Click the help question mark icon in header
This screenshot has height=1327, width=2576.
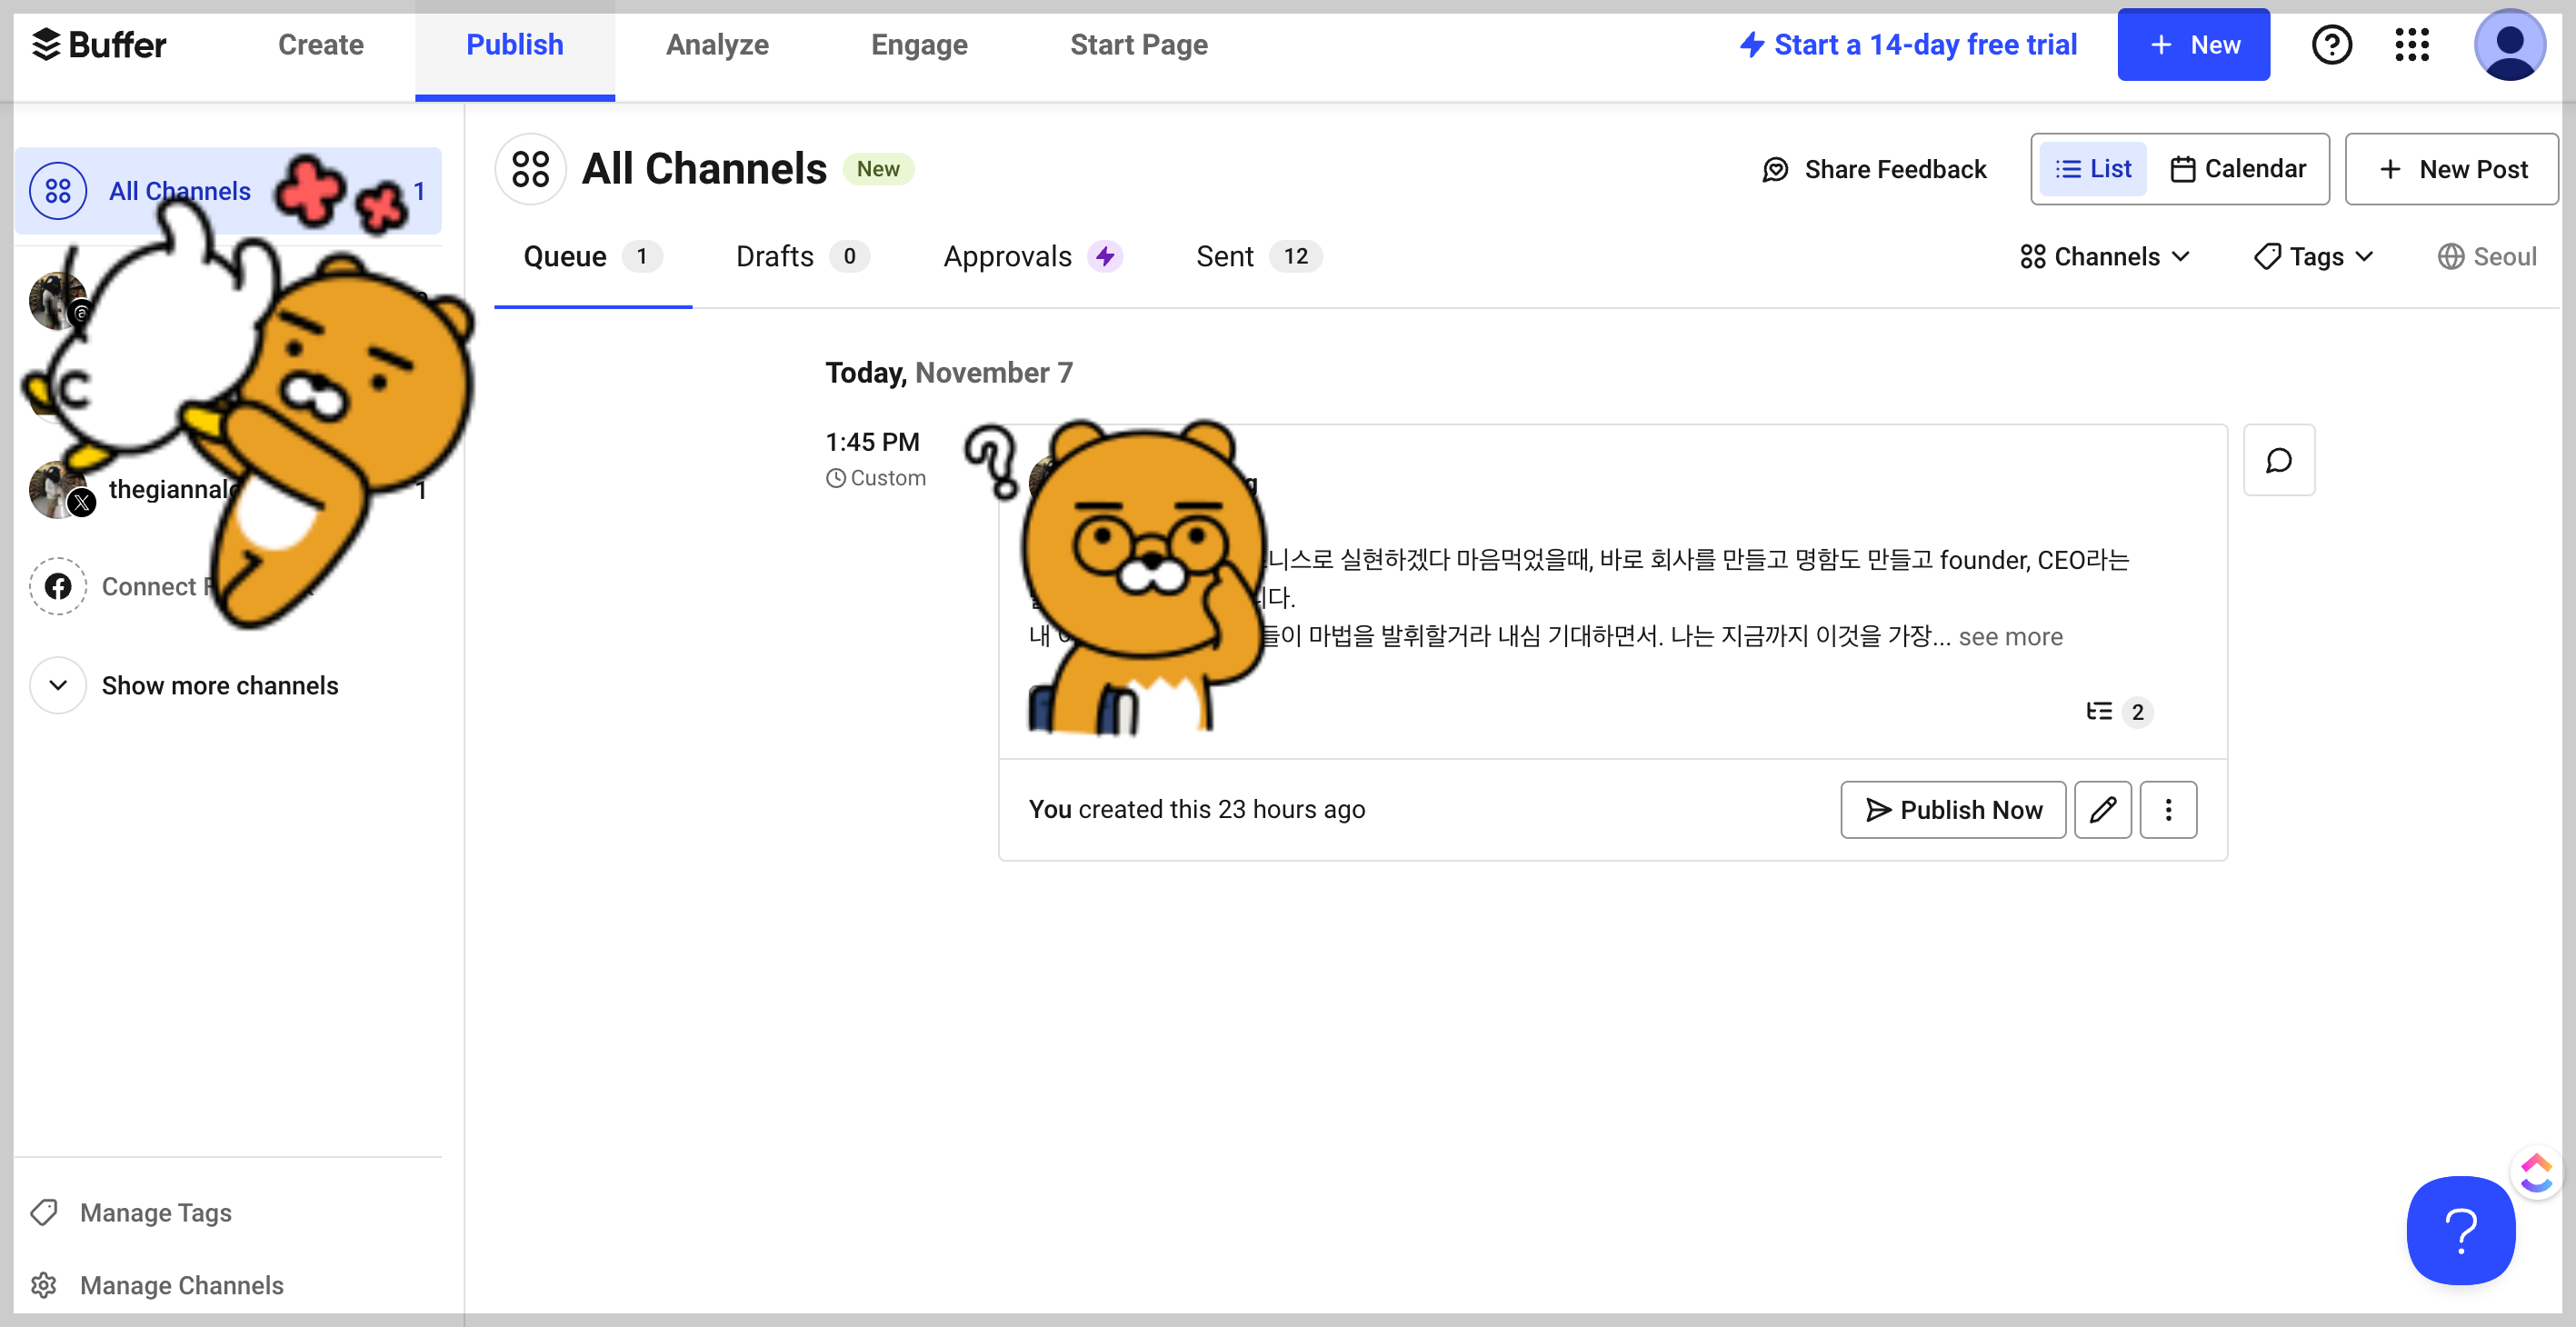[2331, 45]
